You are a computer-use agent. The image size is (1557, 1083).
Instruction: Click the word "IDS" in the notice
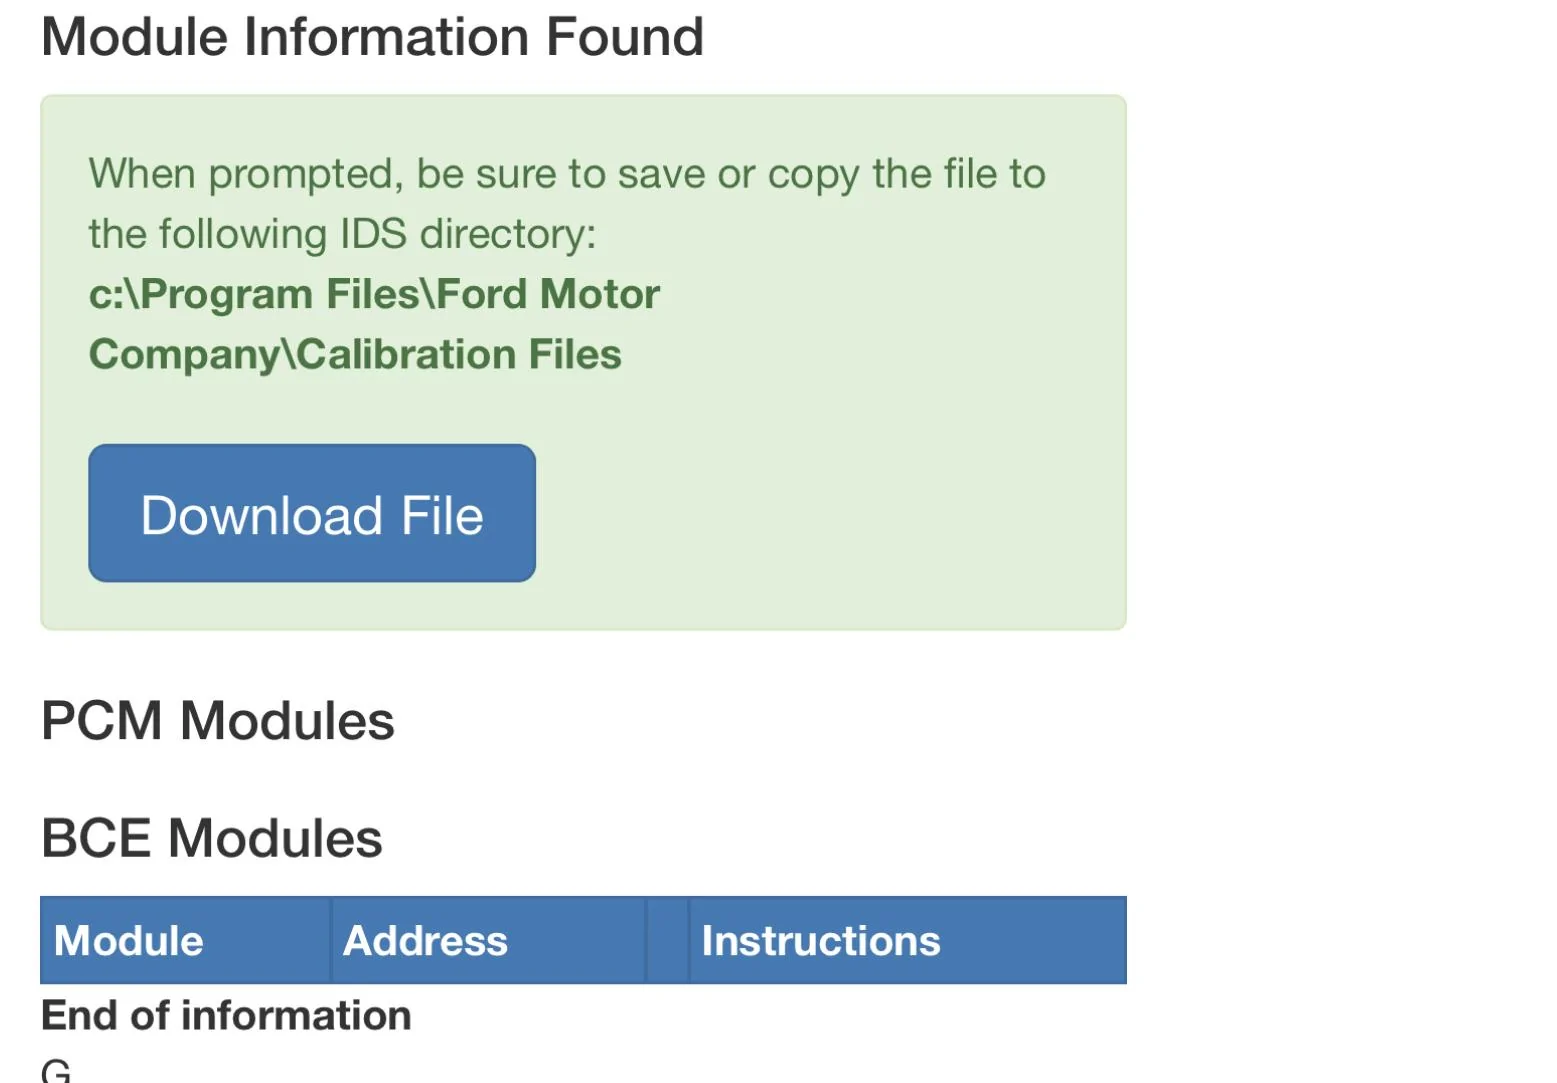coord(373,234)
